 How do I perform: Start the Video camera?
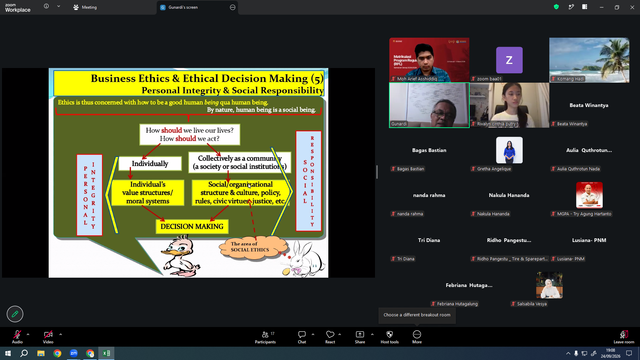coord(48,337)
